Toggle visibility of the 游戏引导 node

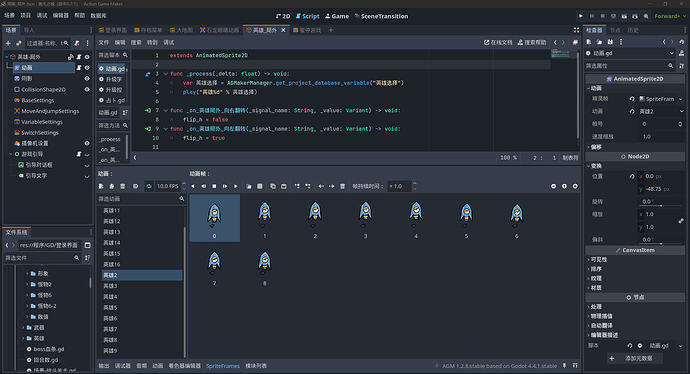click(x=87, y=154)
